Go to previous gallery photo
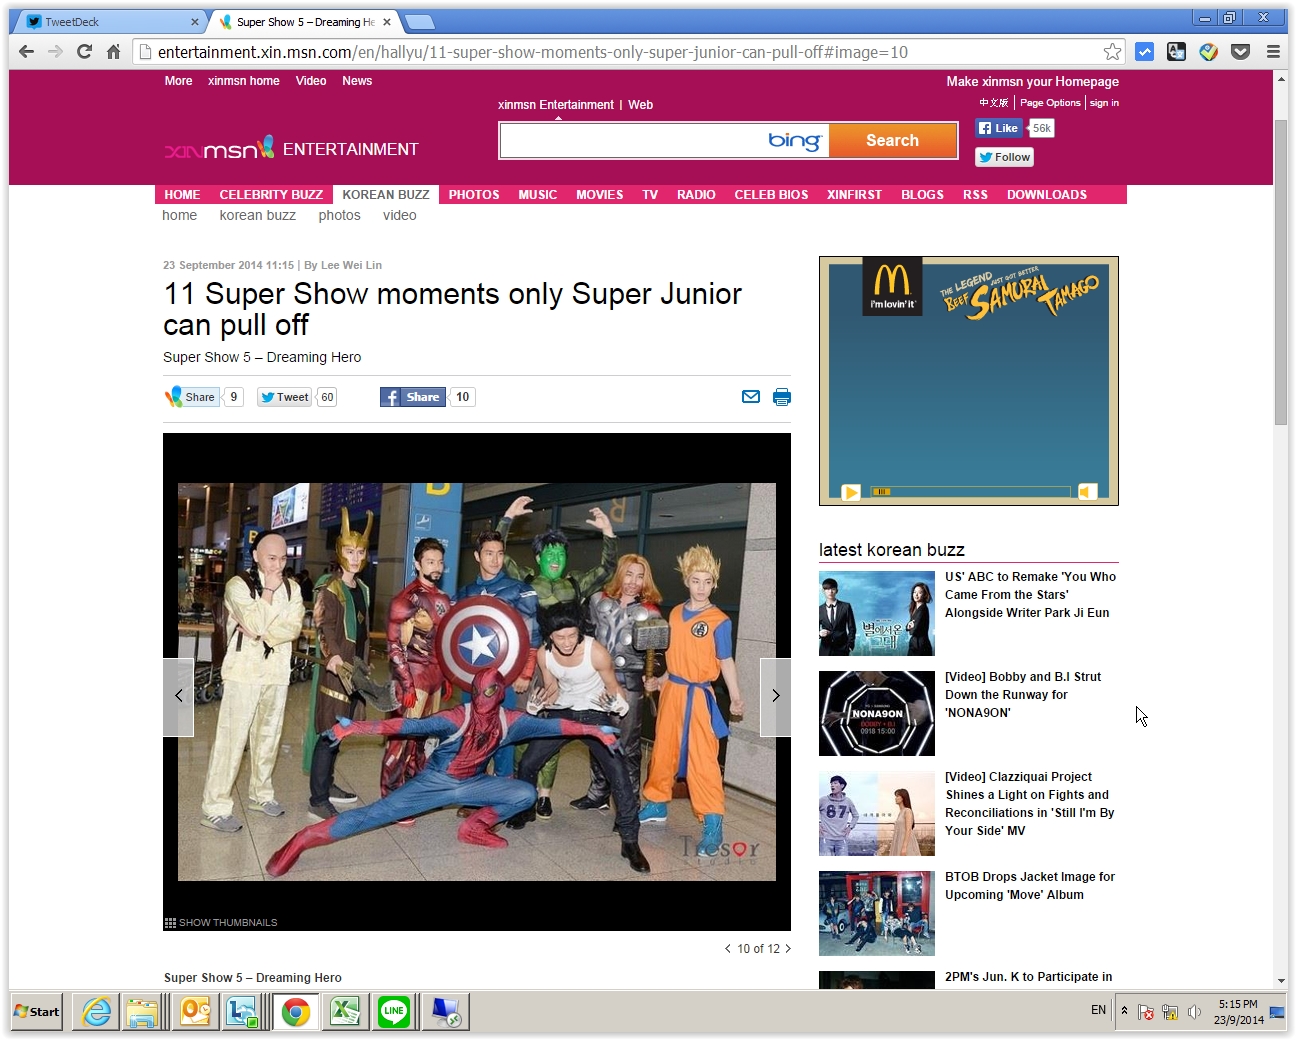Viewport: 1296px width, 1040px height. coord(178,697)
